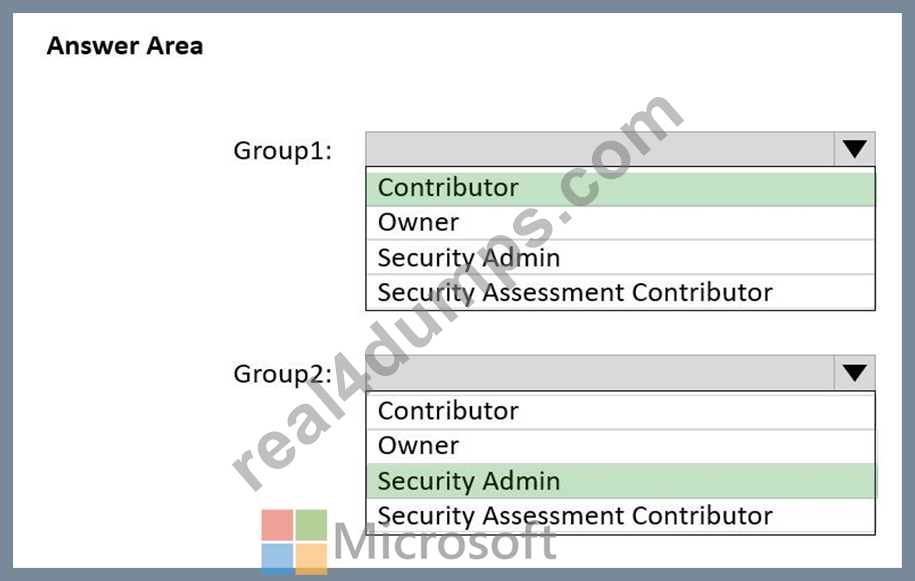Pick the highlighted Security Admin under Group2
Screen dimensions: 915x581
[621, 481]
